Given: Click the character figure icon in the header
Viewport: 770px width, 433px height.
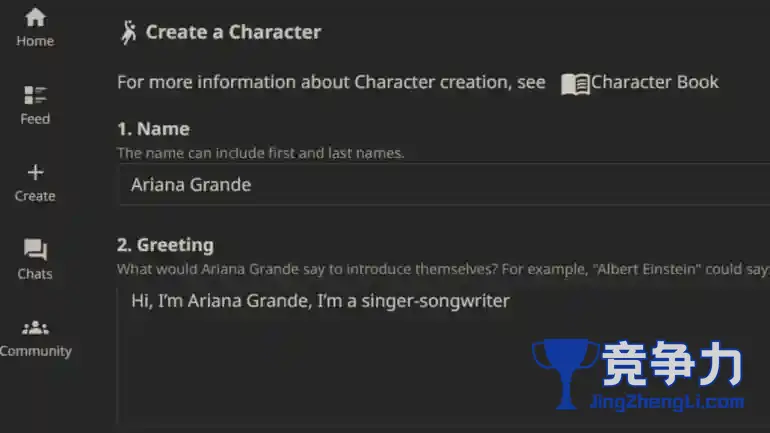Looking at the screenshot, I should pyautogui.click(x=128, y=32).
